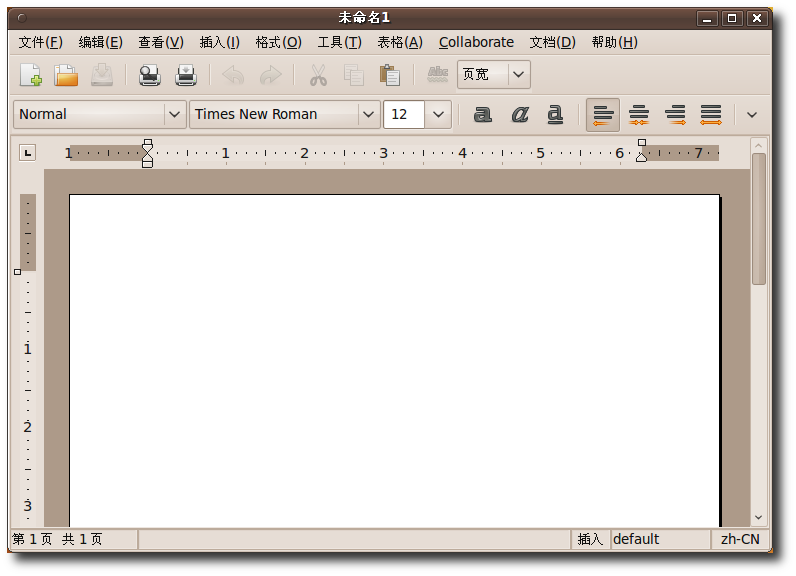
Task: Open the 插入(I) menu
Action: [219, 42]
